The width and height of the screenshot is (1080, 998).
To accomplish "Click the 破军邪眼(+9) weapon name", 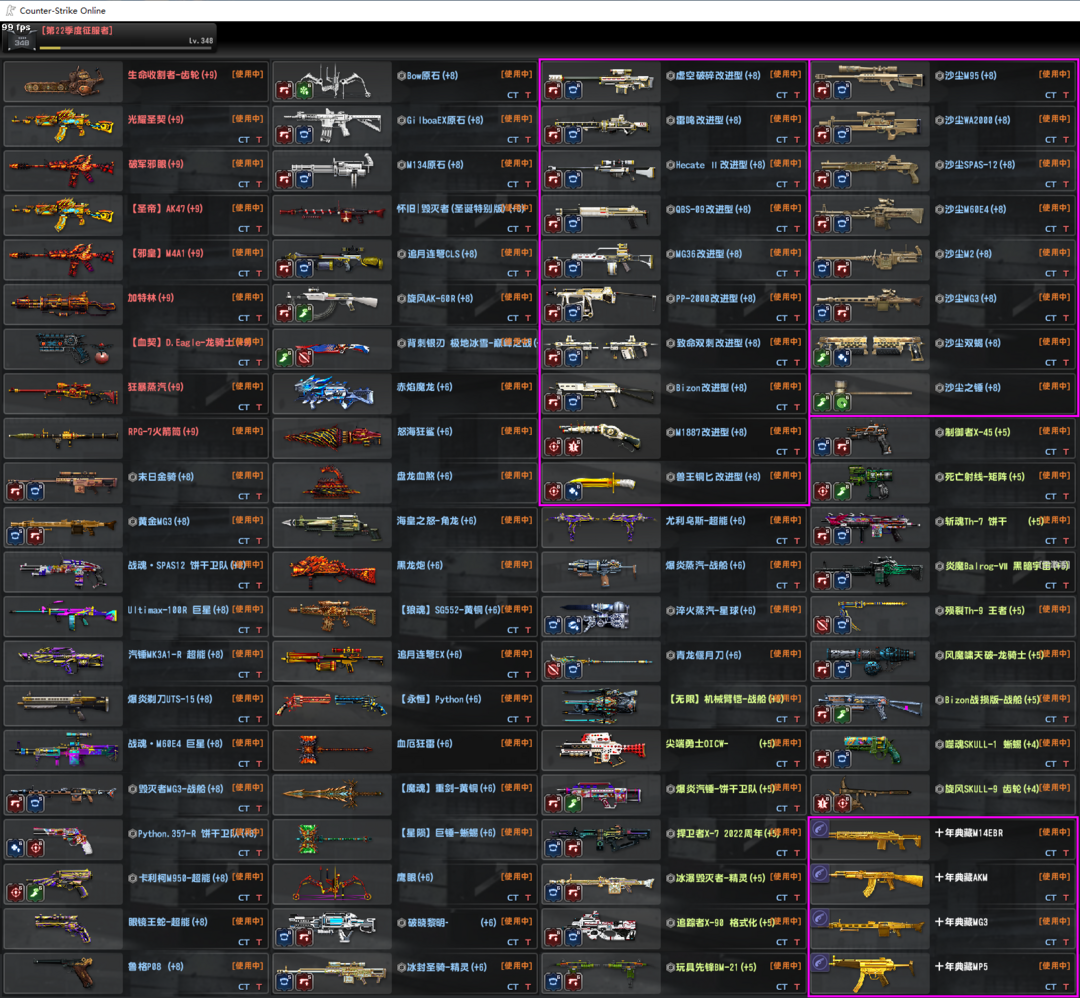I will [x=156, y=165].
